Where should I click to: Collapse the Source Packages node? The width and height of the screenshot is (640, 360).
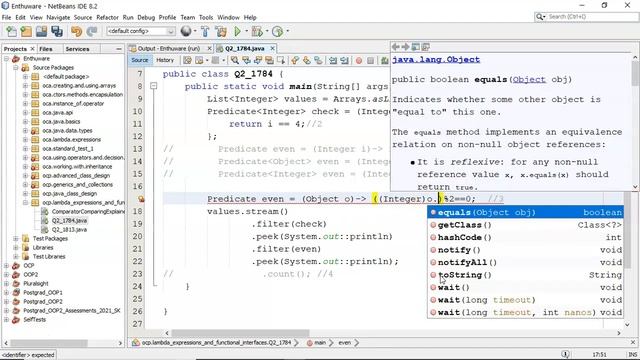click(16, 68)
